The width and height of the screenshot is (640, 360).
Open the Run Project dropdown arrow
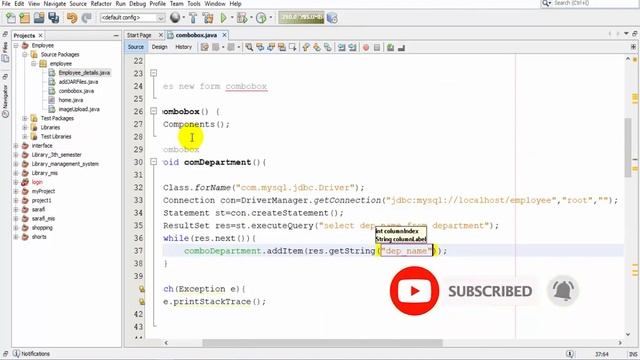[232, 18]
